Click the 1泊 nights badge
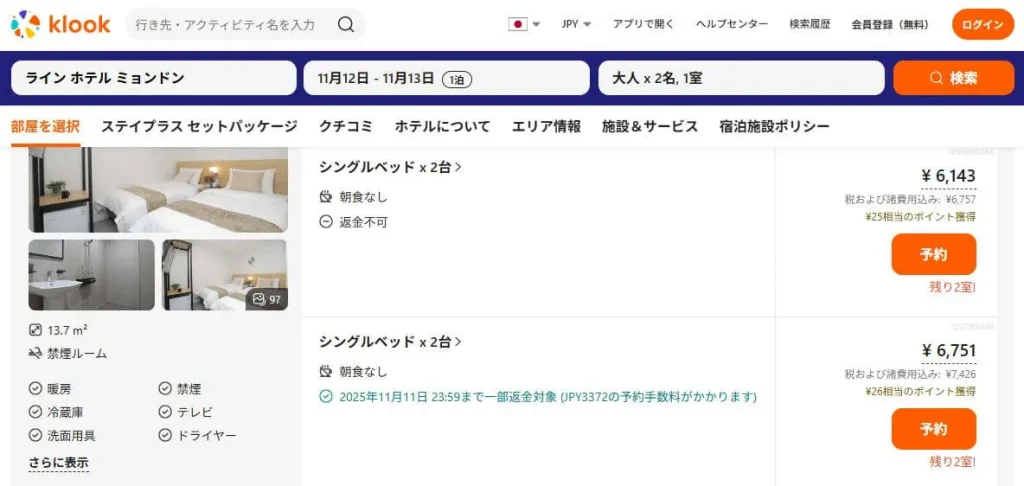1024x486 pixels. click(x=457, y=80)
